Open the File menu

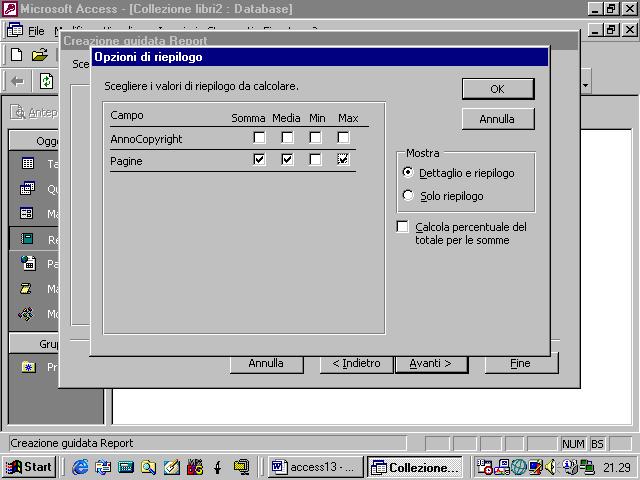36,31
